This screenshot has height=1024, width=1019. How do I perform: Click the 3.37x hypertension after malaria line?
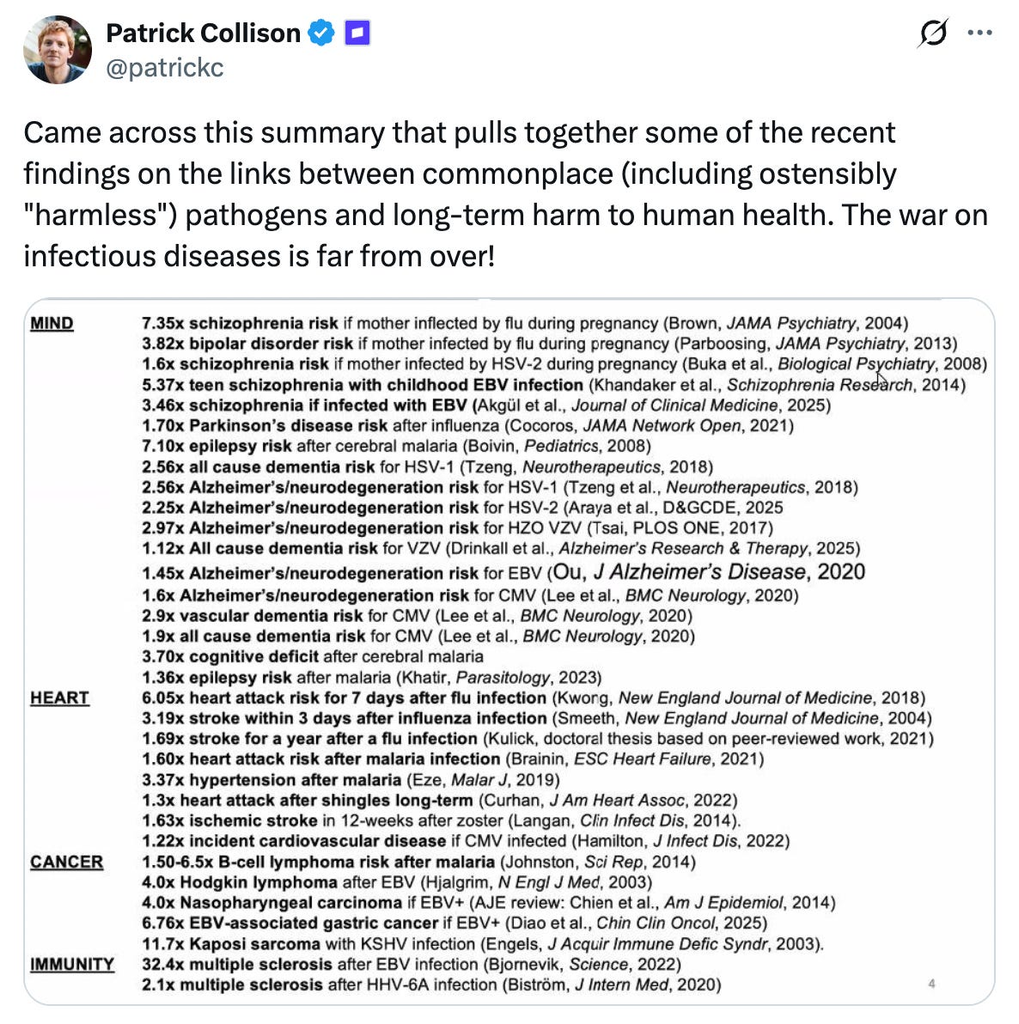tap(351, 780)
